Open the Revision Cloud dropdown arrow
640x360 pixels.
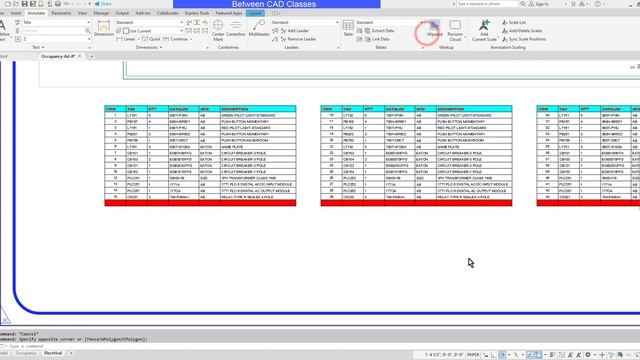tap(464, 37)
